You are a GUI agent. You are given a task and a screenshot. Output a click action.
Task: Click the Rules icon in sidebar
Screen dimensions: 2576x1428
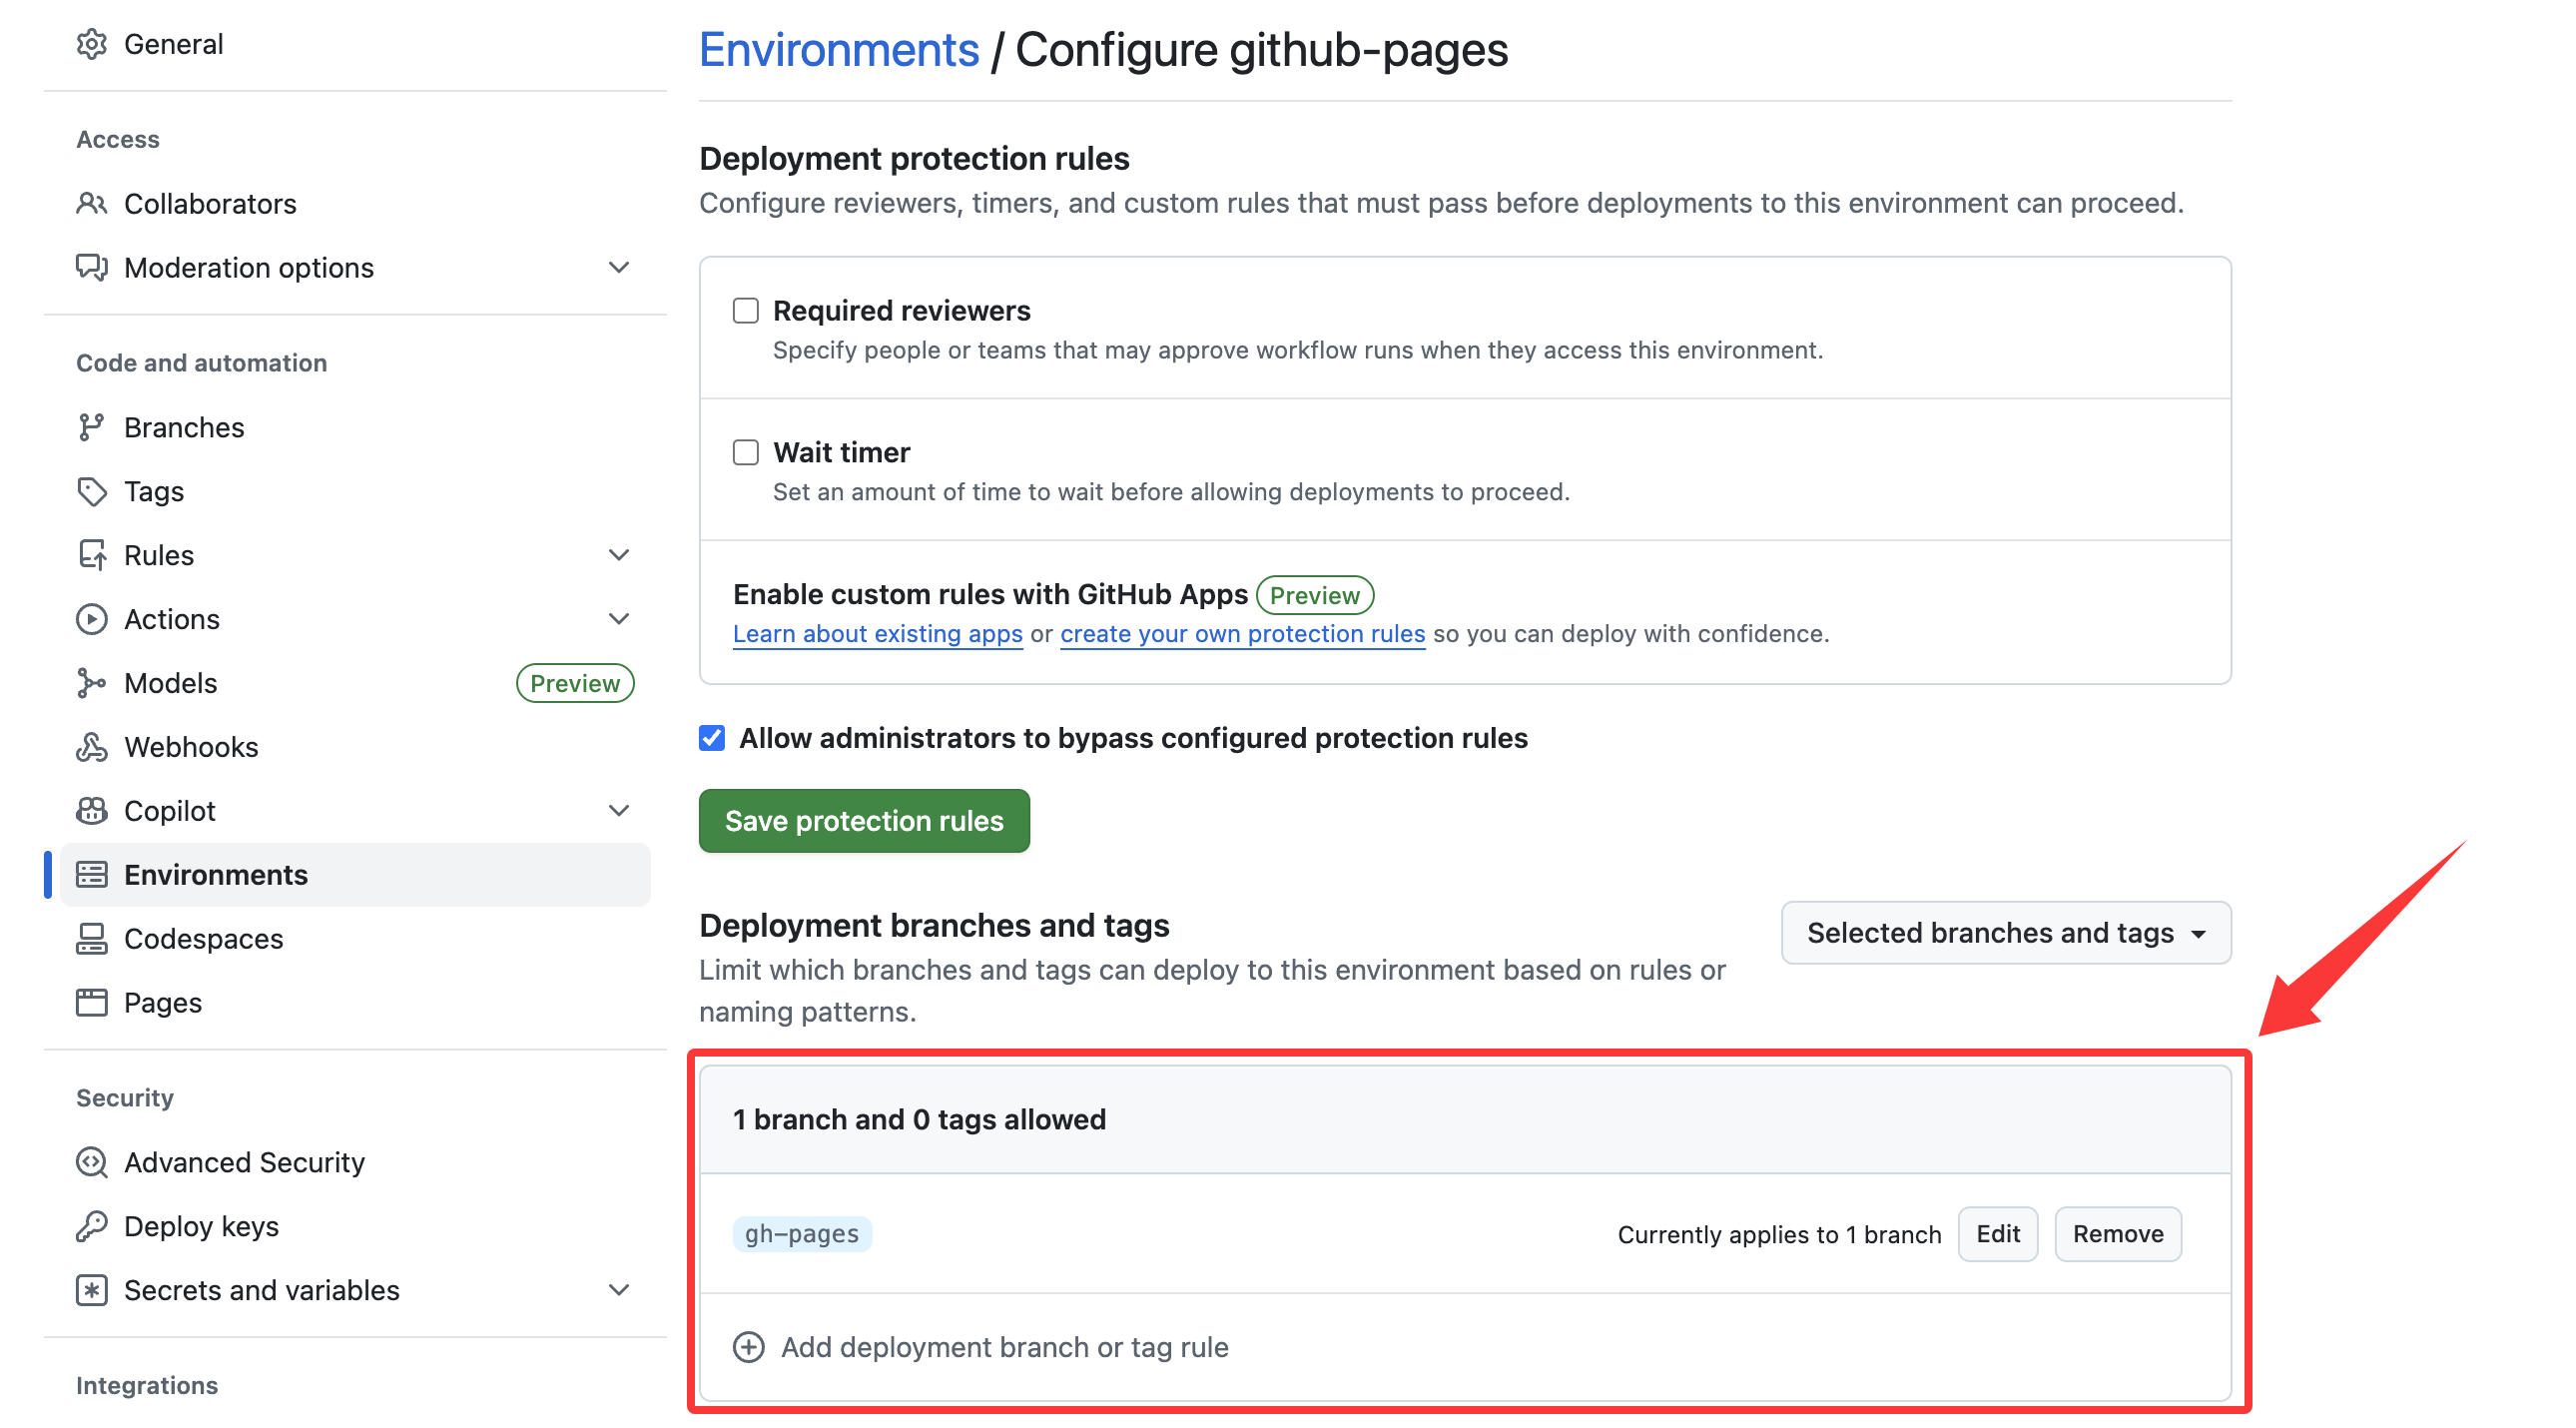click(91, 556)
